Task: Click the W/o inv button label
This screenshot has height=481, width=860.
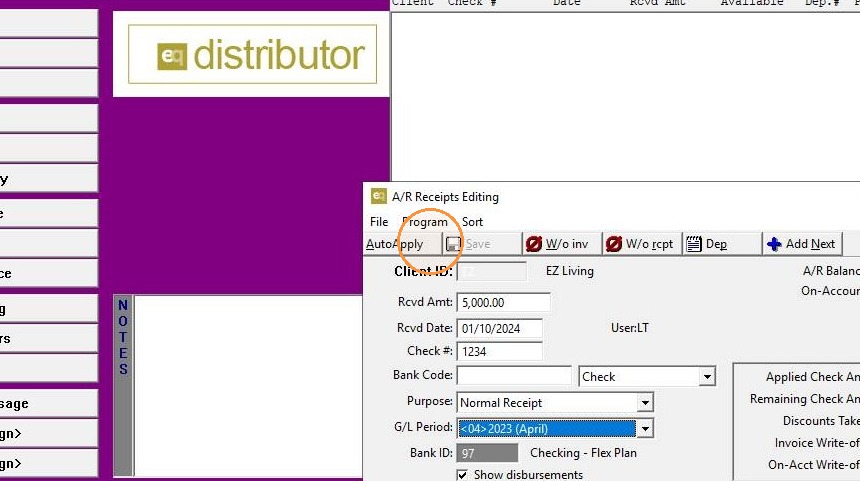Action: tap(567, 244)
